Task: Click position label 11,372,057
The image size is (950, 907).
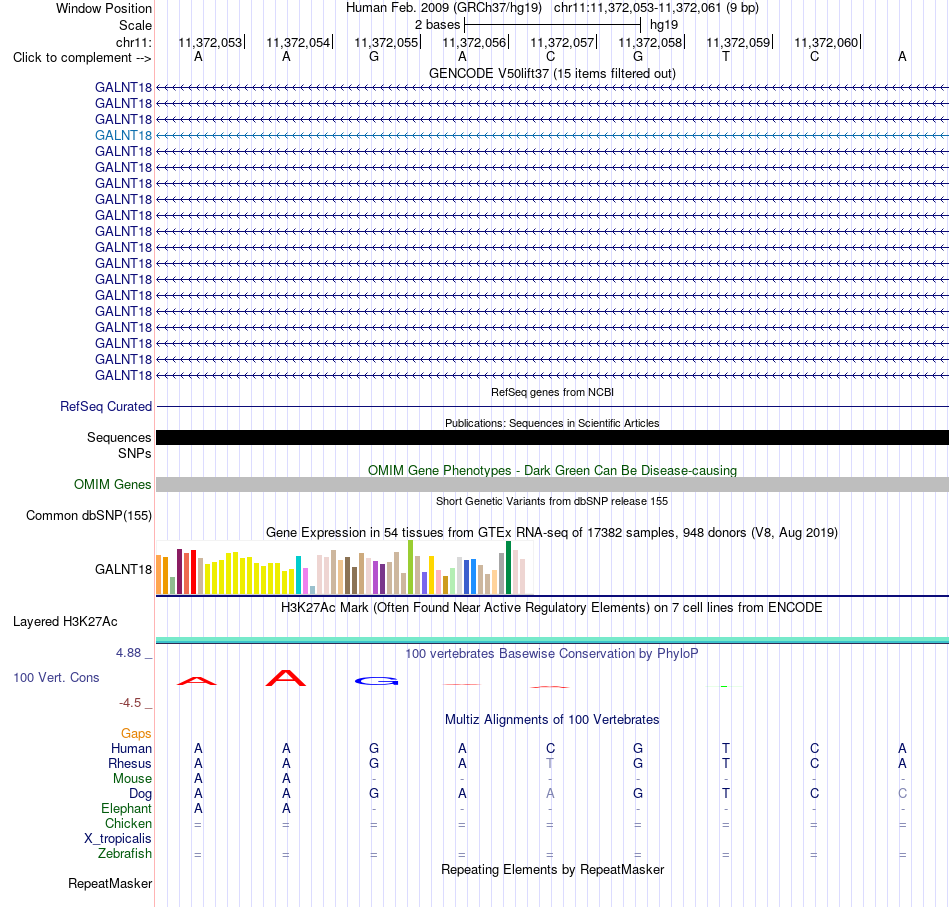Action: click(x=562, y=42)
